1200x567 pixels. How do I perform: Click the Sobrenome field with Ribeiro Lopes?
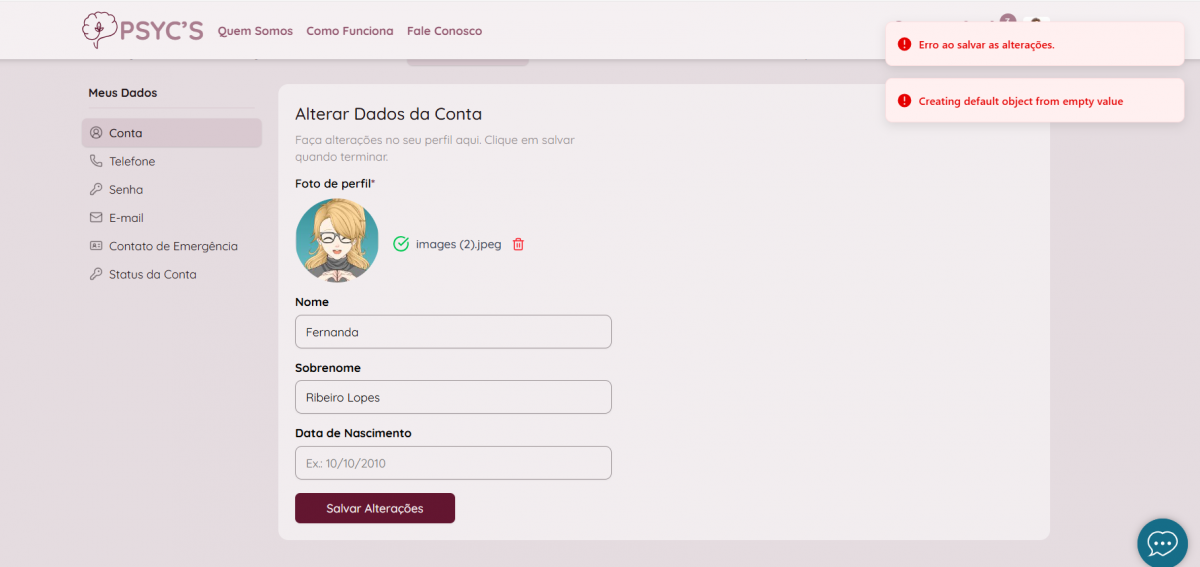click(x=453, y=397)
